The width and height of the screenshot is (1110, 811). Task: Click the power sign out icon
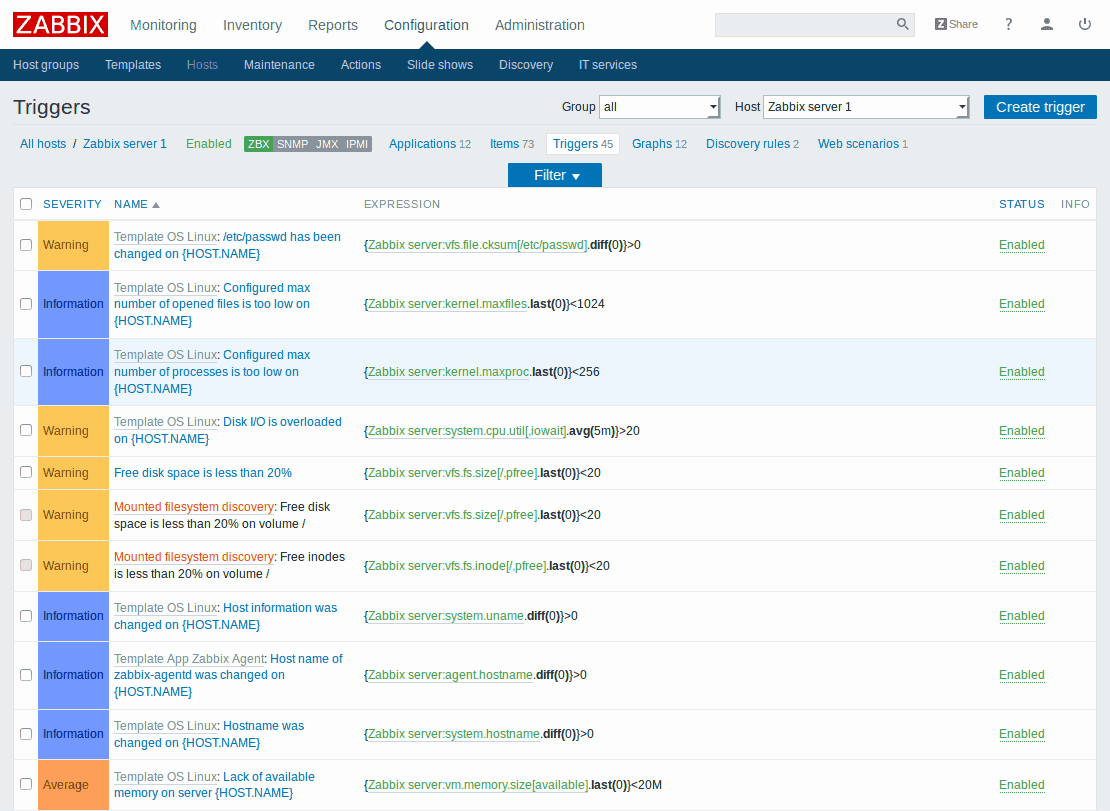tap(1084, 24)
